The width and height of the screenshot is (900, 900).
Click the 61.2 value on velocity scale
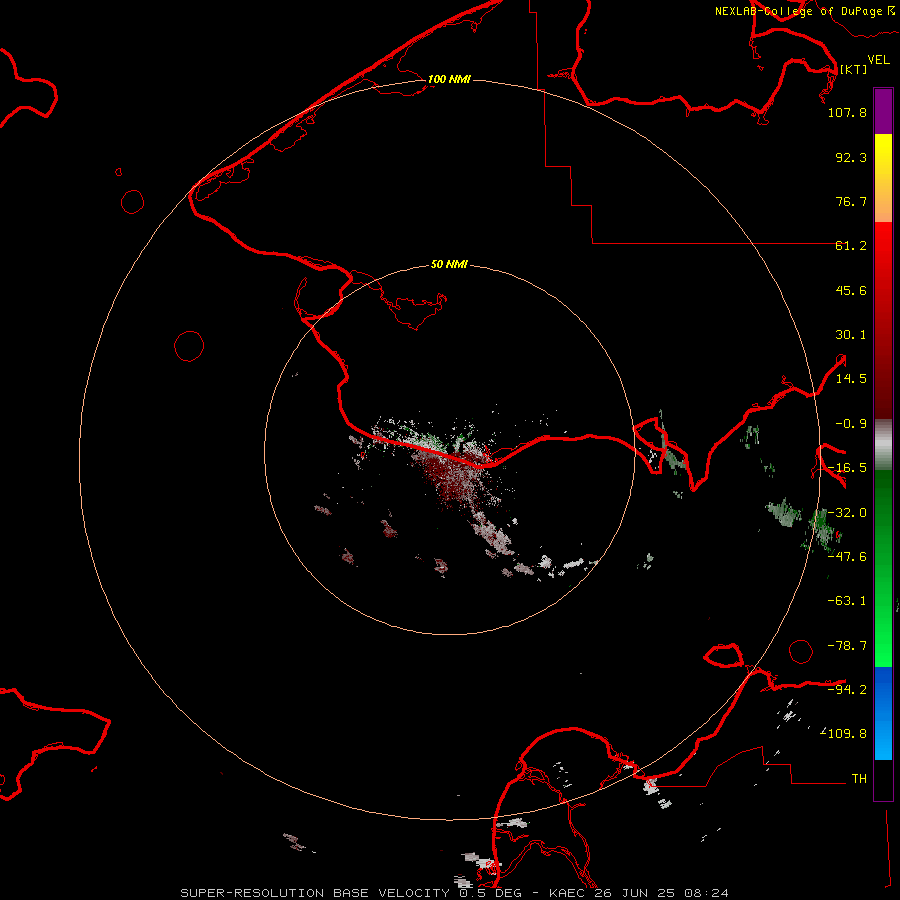click(x=851, y=246)
